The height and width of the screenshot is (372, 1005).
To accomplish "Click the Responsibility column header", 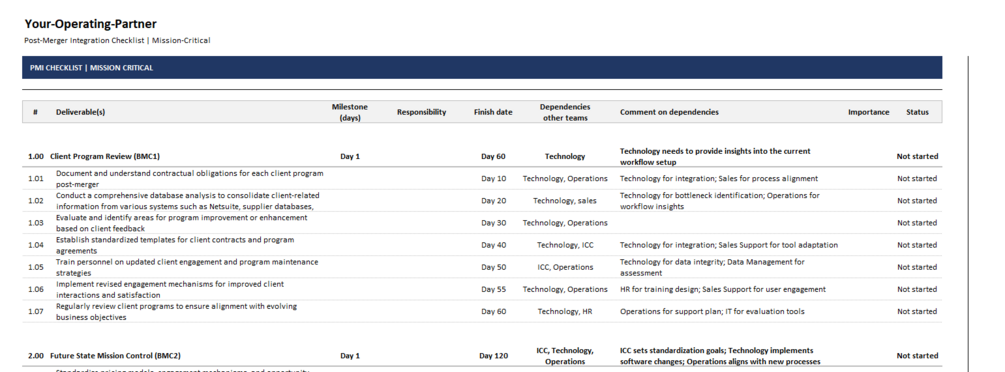I will (x=421, y=112).
